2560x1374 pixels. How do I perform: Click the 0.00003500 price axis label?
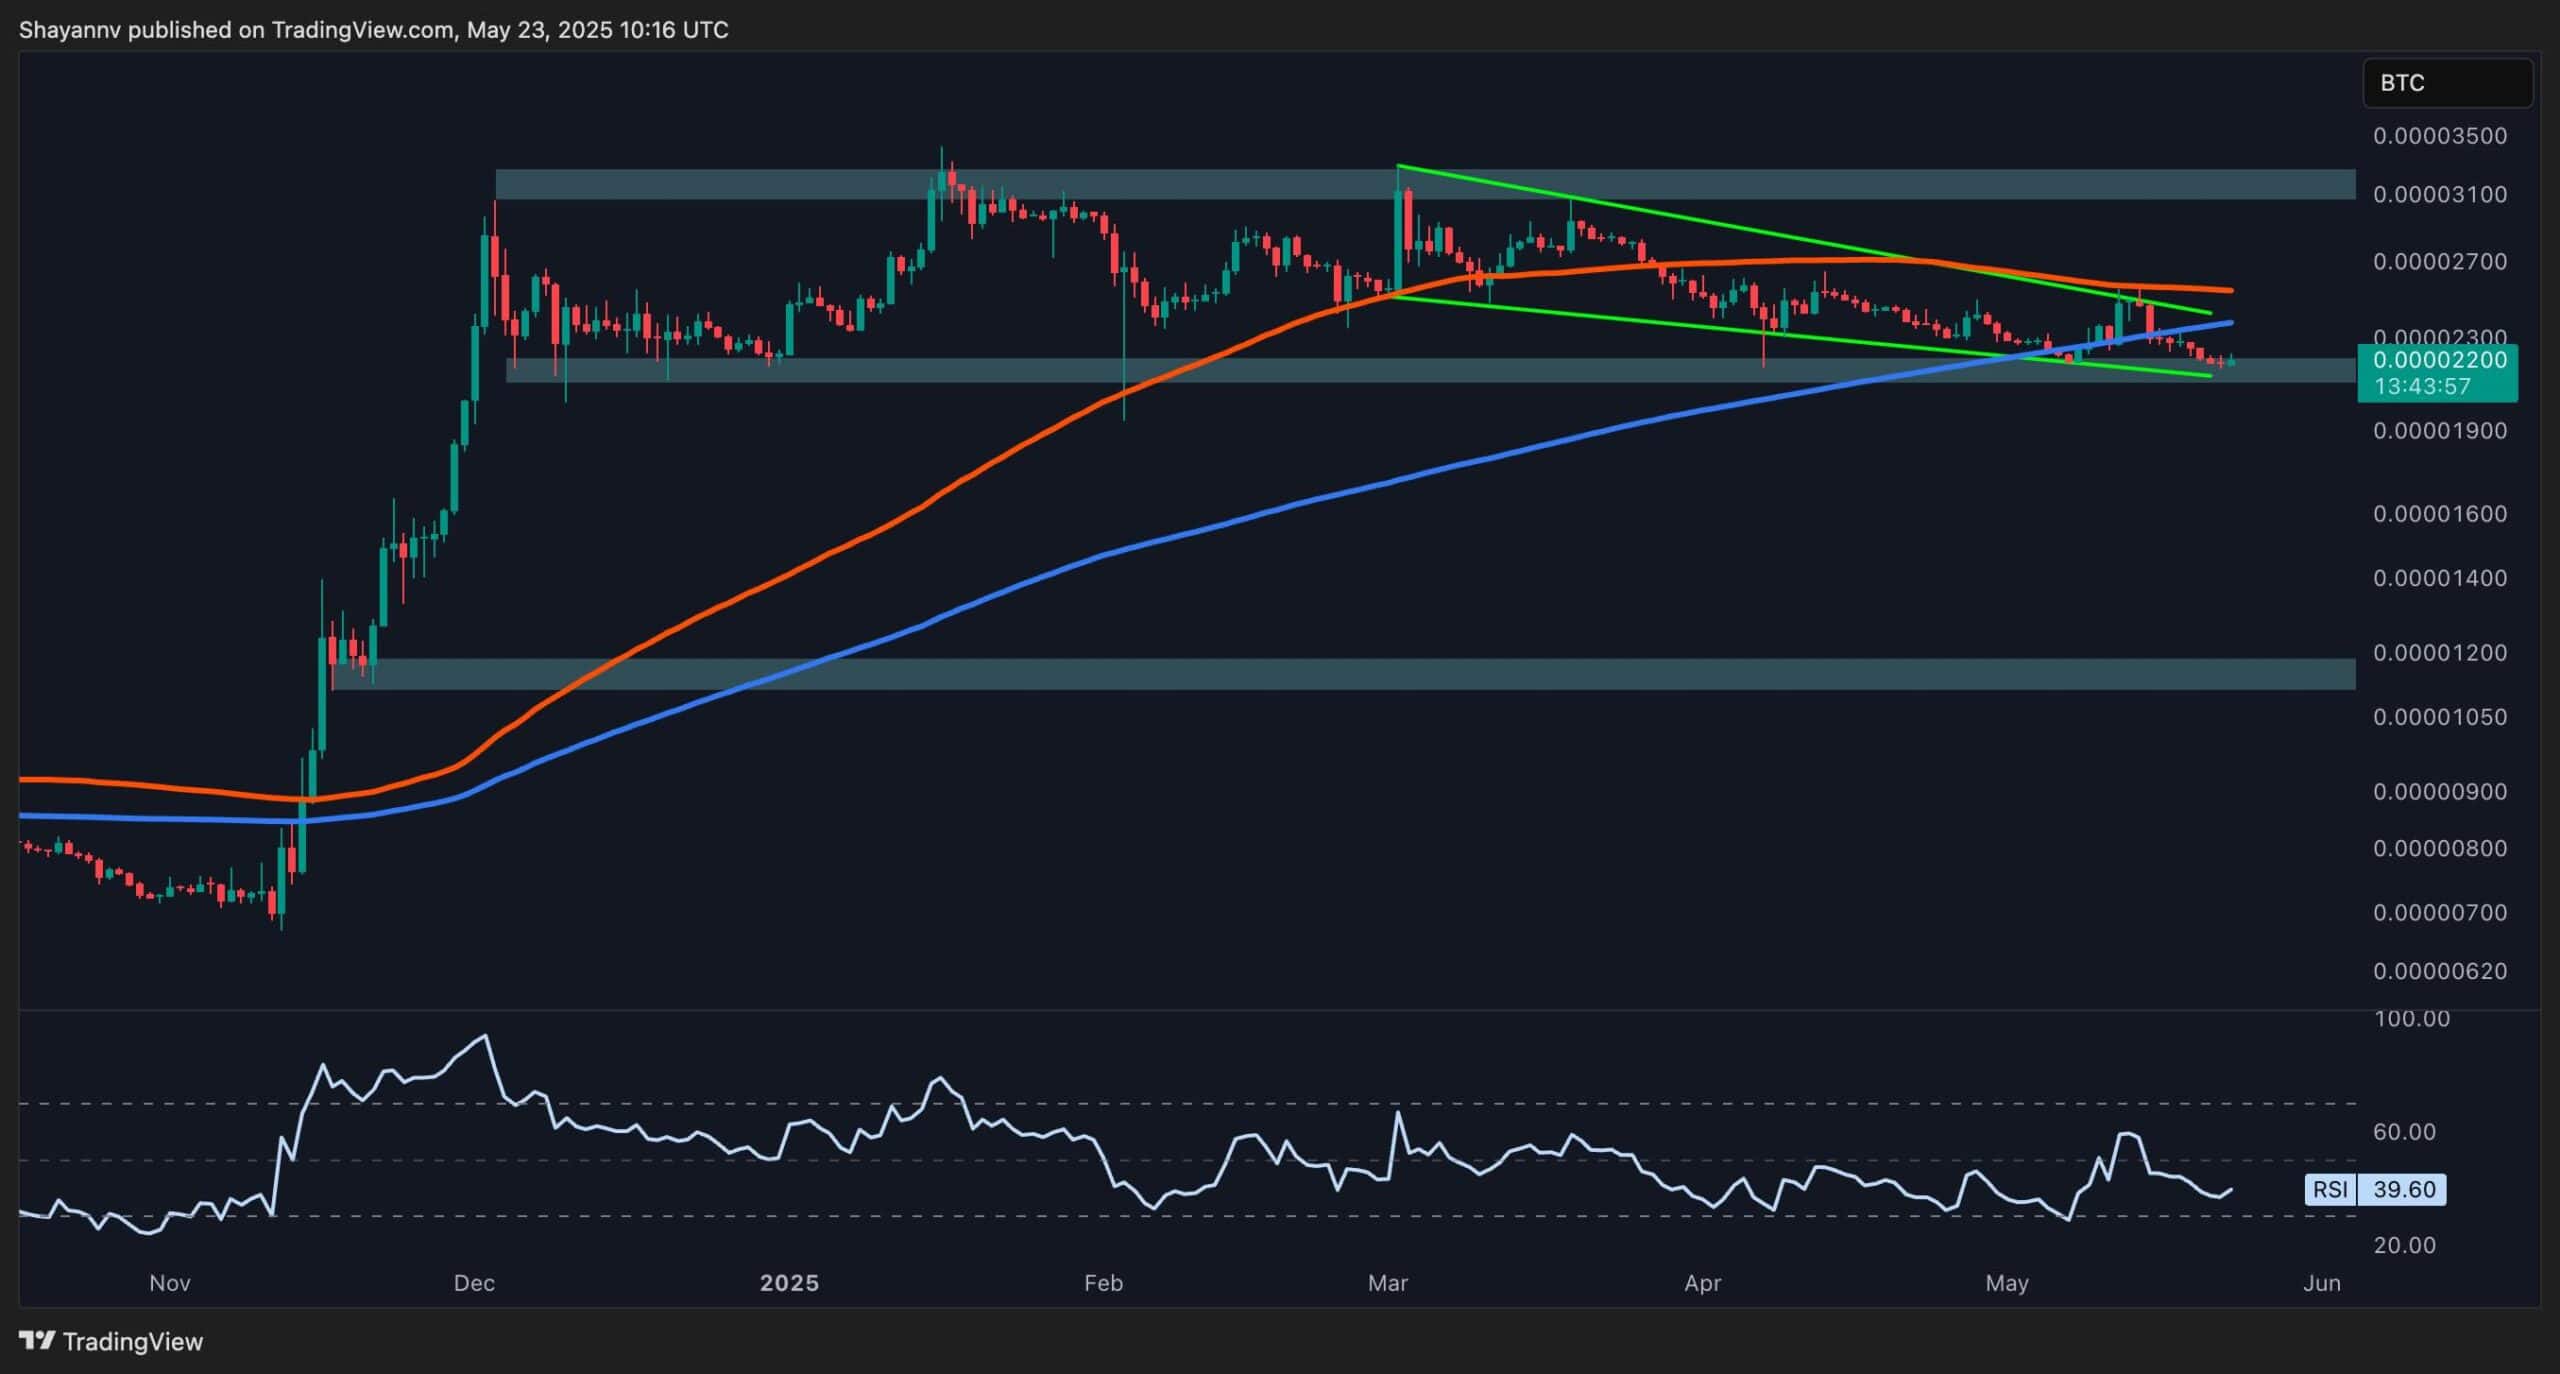coord(2440,136)
